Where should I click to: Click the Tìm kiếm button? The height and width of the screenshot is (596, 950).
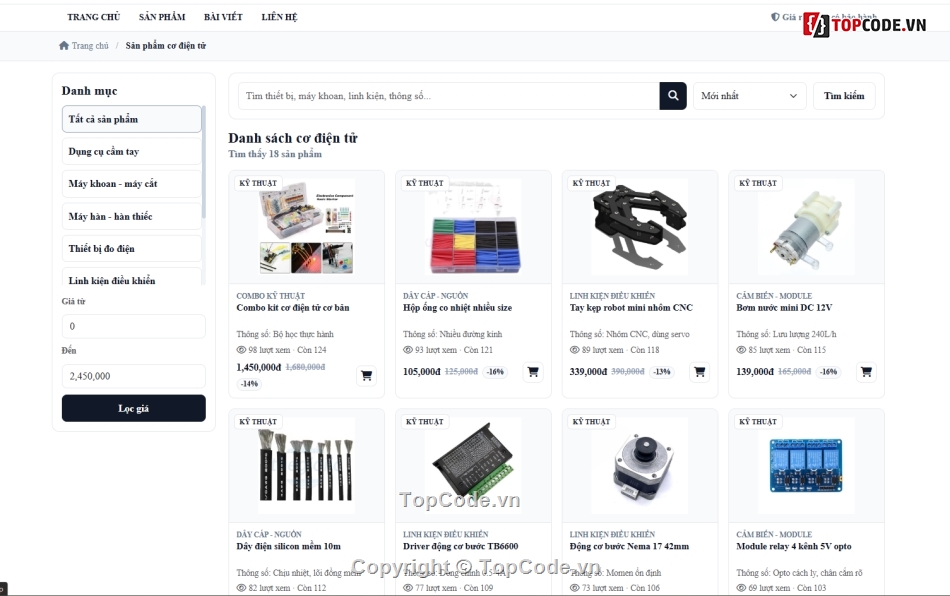pyautogui.click(x=844, y=96)
